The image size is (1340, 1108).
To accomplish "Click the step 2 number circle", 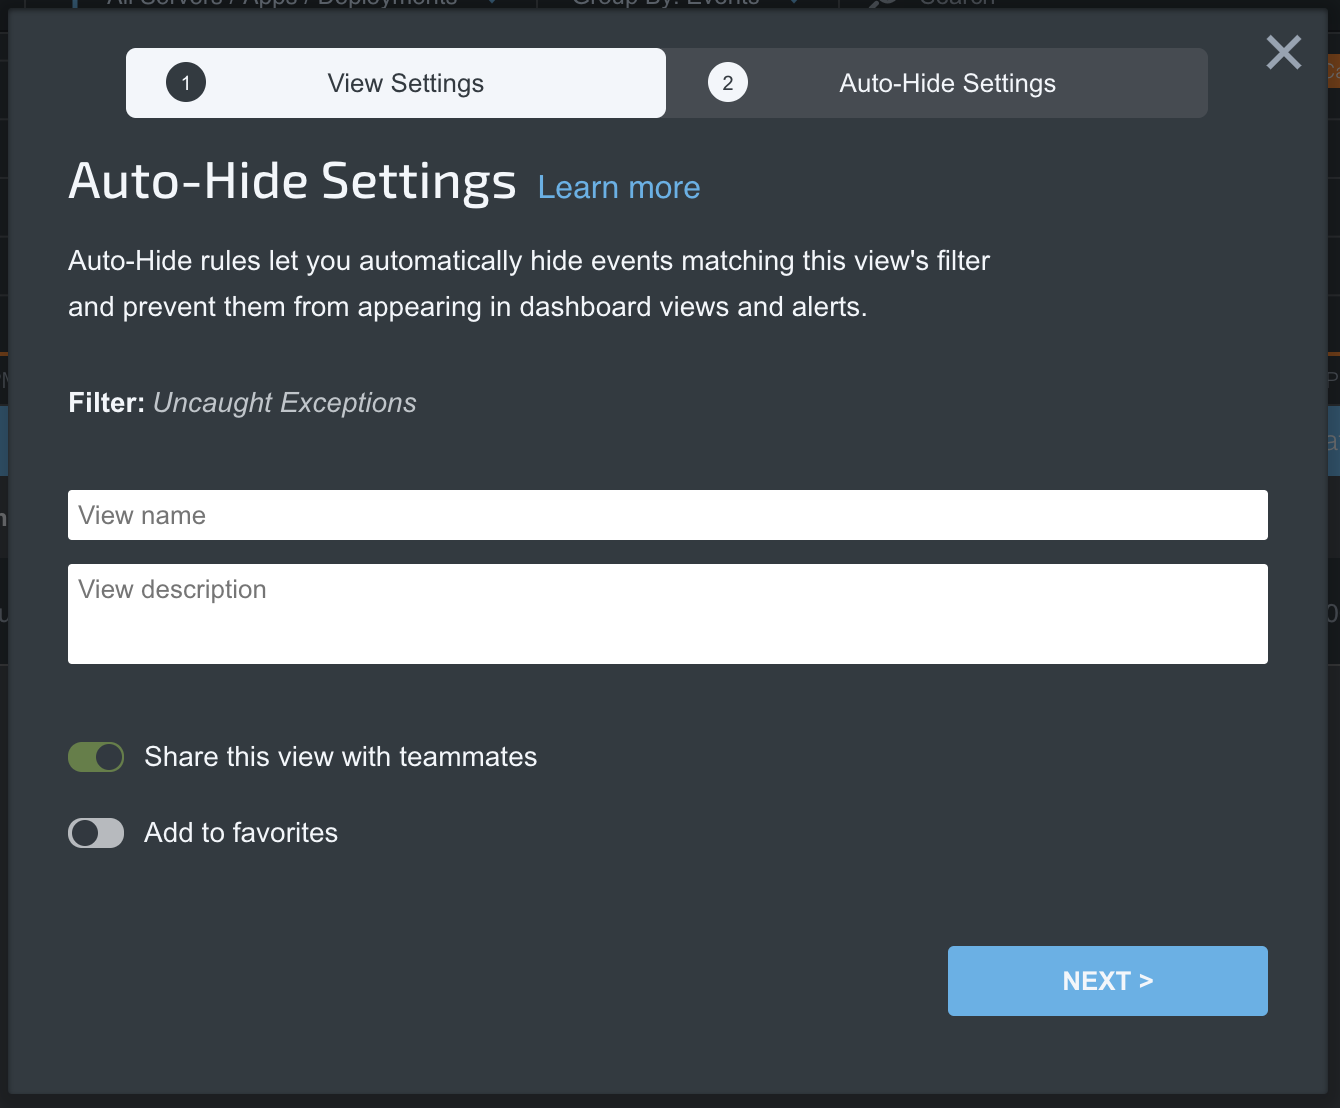I will click(728, 83).
